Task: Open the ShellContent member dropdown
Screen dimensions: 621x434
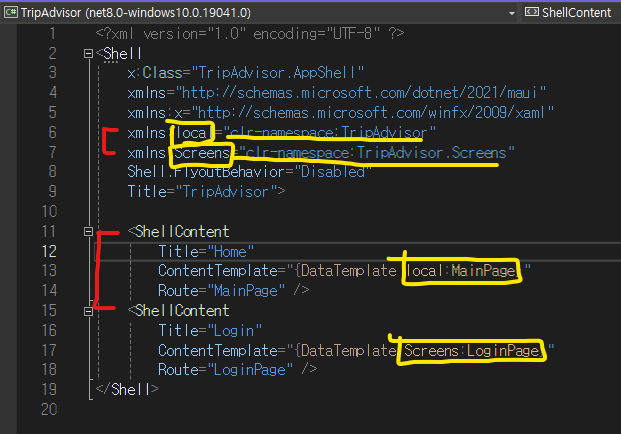Action: point(576,13)
